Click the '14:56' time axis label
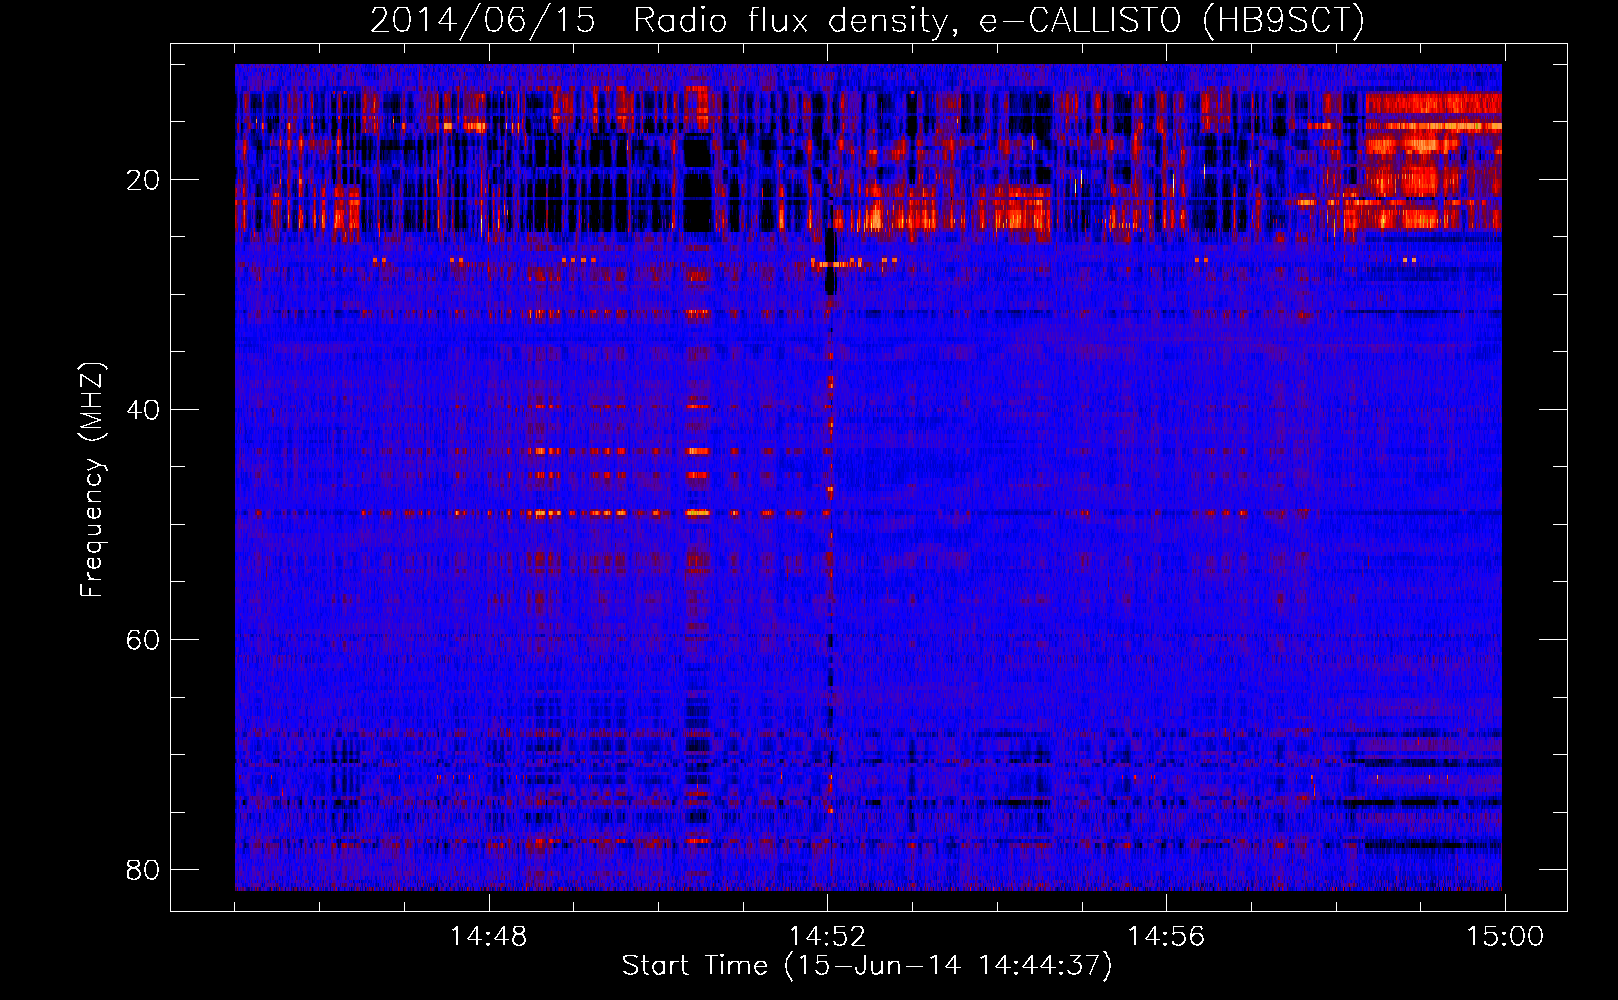The image size is (1618, 1000). click(x=1166, y=936)
